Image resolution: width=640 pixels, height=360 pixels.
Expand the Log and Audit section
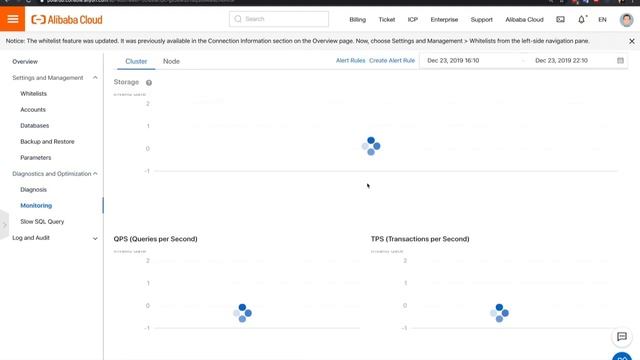click(x=95, y=238)
